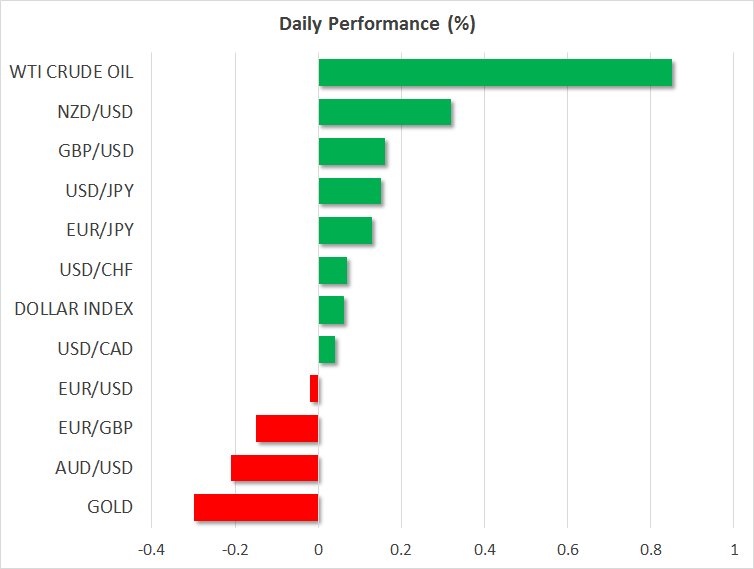
Task: Click the WTI CRUDE OIL axis label
Action: click(x=71, y=72)
